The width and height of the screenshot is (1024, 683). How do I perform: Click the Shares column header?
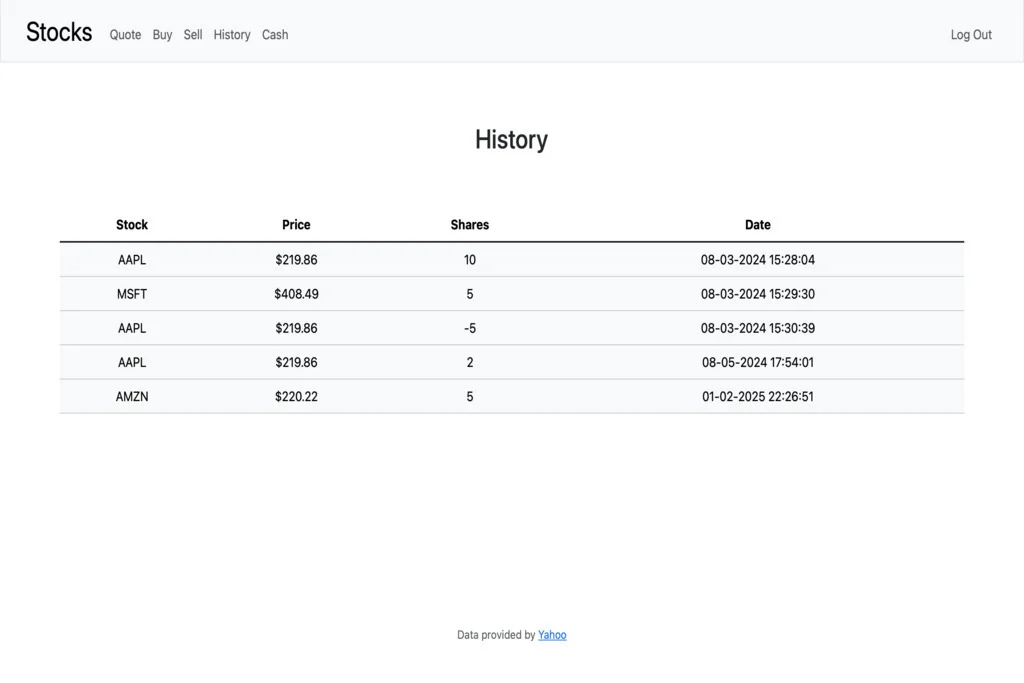(469, 225)
